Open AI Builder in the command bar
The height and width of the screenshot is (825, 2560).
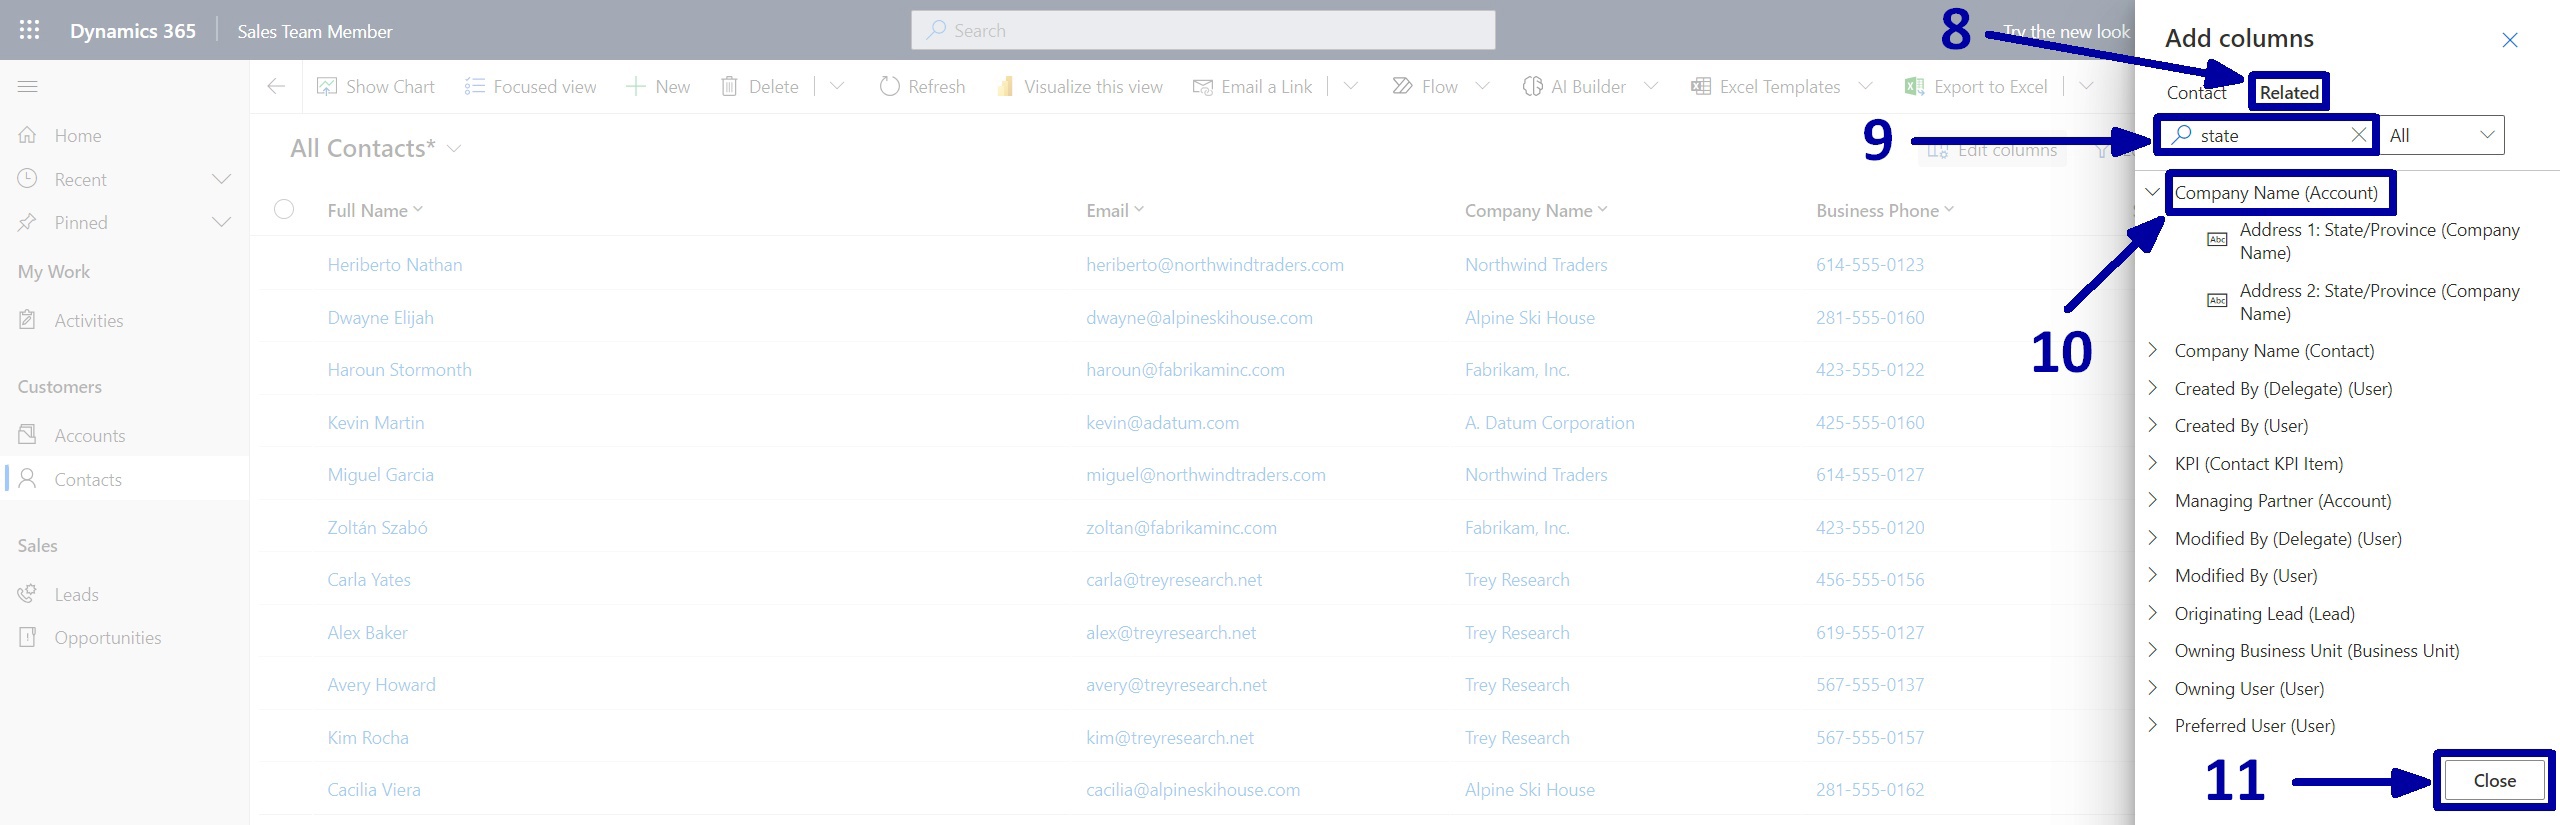(x=1590, y=87)
